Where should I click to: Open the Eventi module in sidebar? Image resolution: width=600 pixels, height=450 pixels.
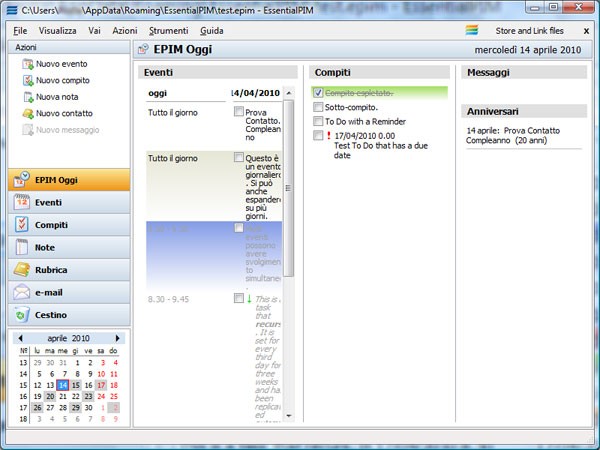click(x=68, y=202)
